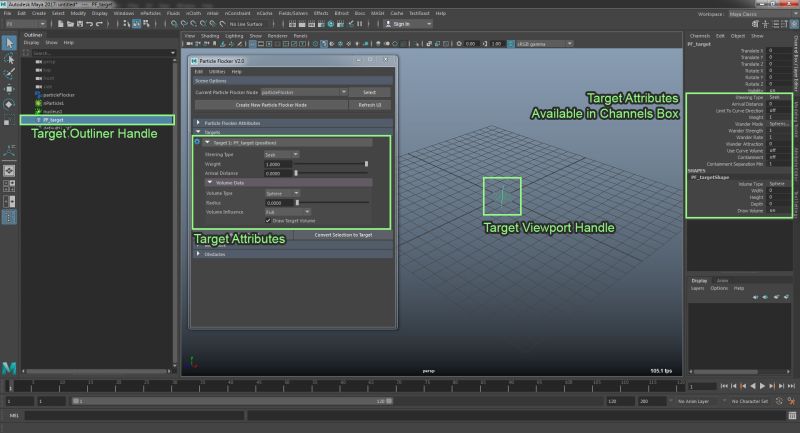The height and width of the screenshot is (433, 800).
Task: Click the Arrival Distance slider handle
Action: (x=296, y=173)
